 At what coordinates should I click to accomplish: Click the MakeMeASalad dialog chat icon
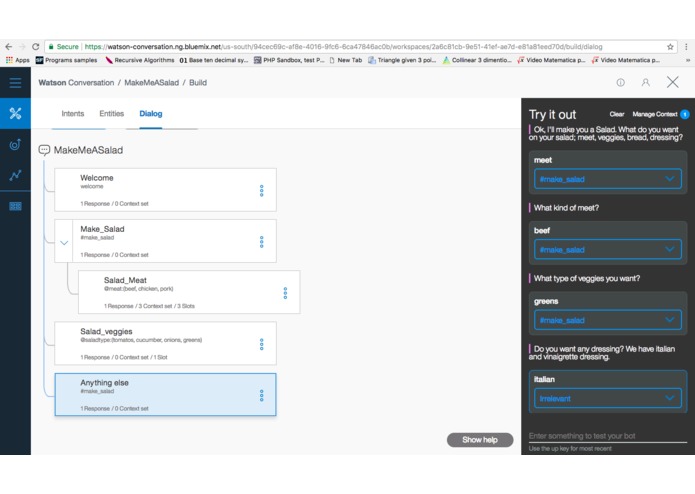click(x=44, y=150)
